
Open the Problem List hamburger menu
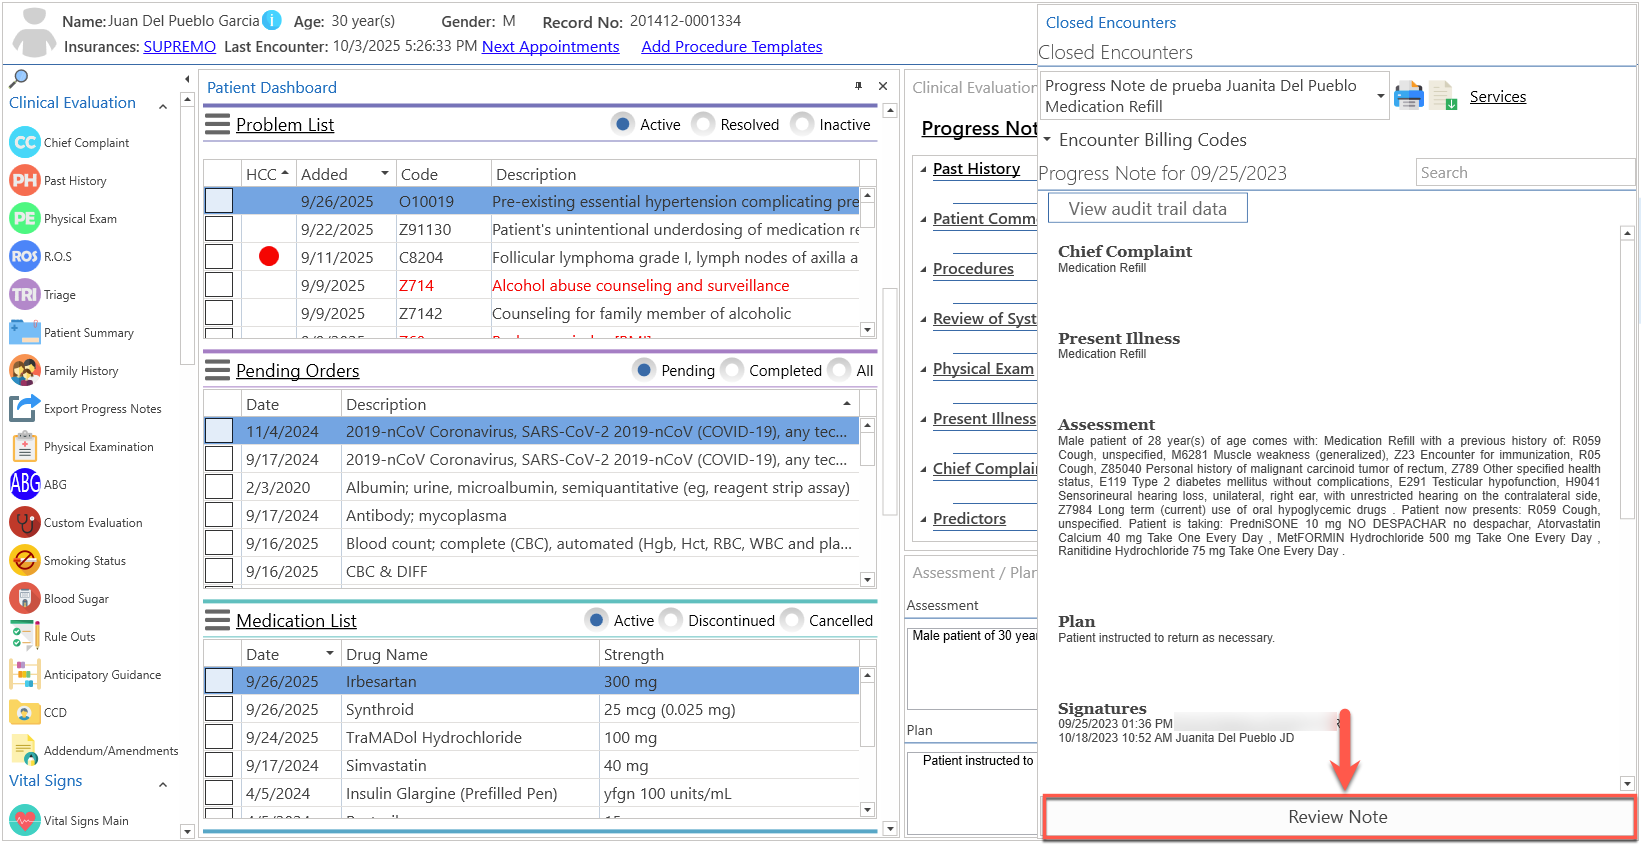[x=217, y=125]
